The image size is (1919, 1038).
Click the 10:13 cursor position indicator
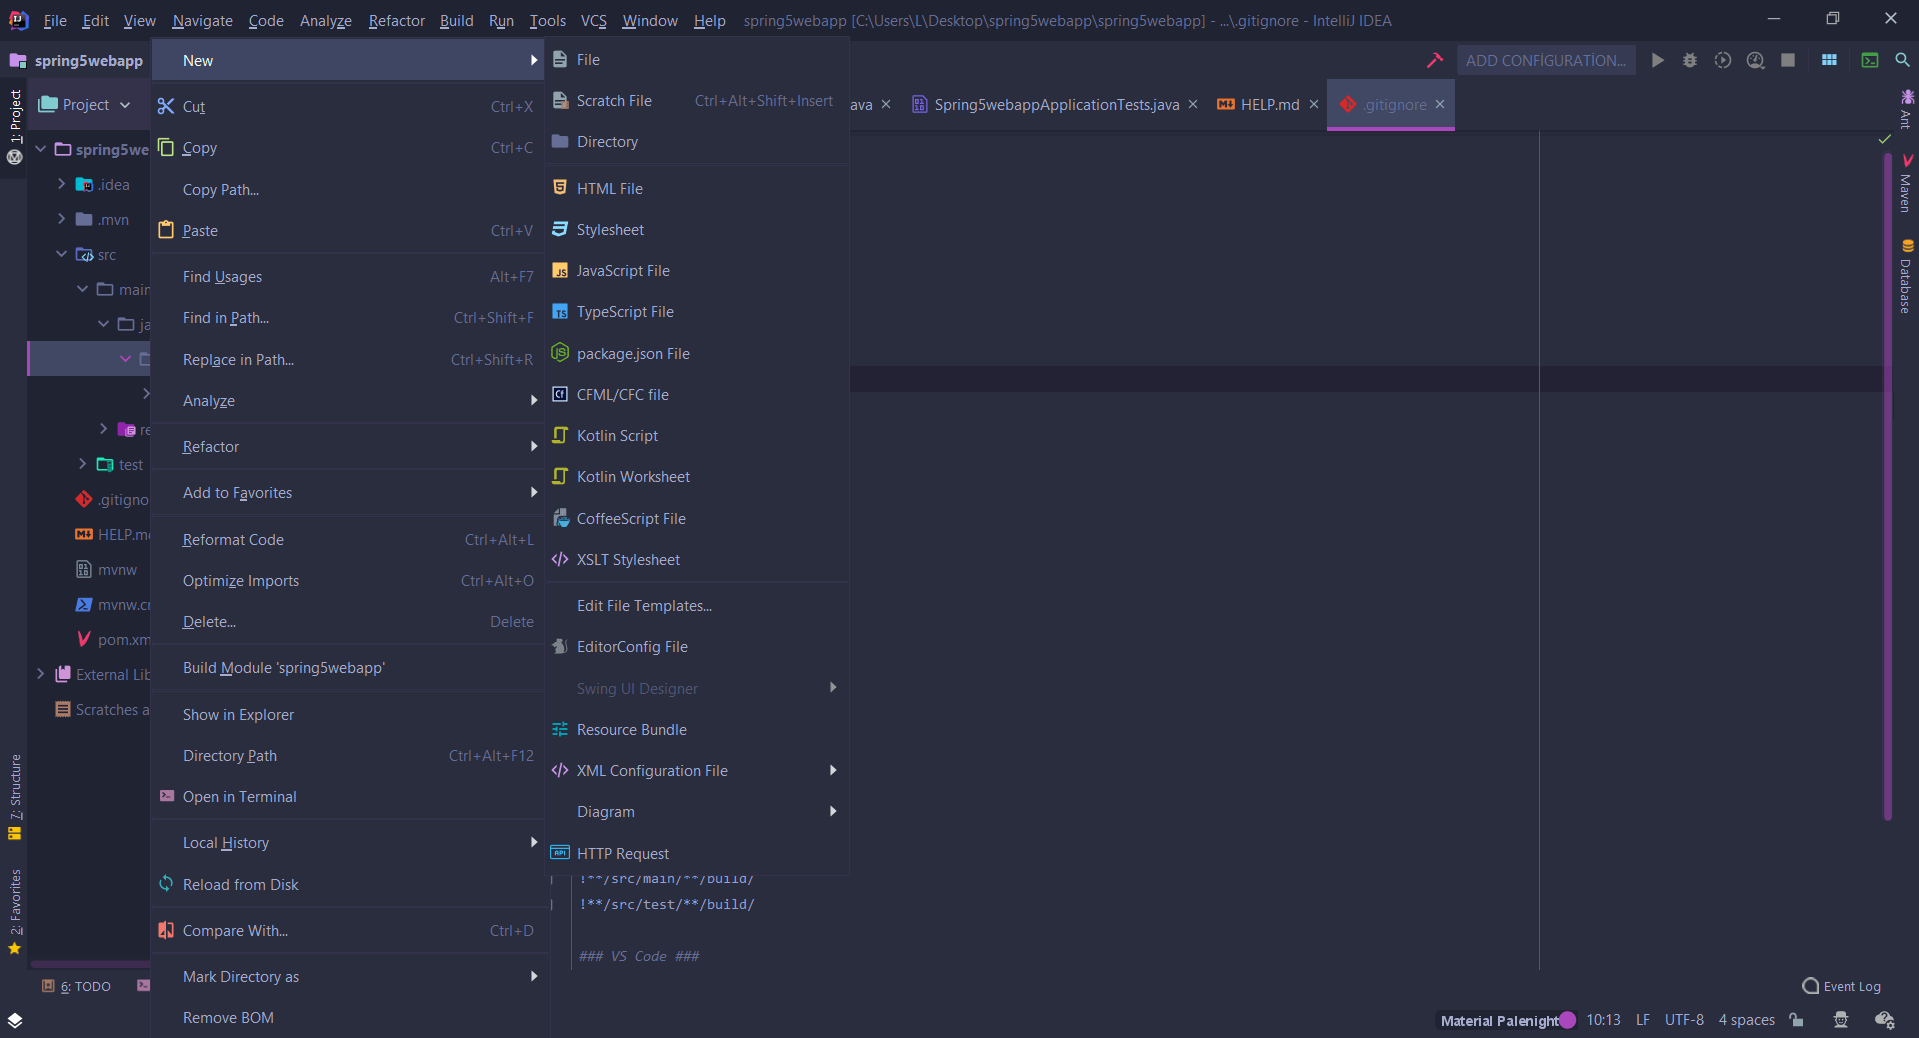coord(1604,1020)
